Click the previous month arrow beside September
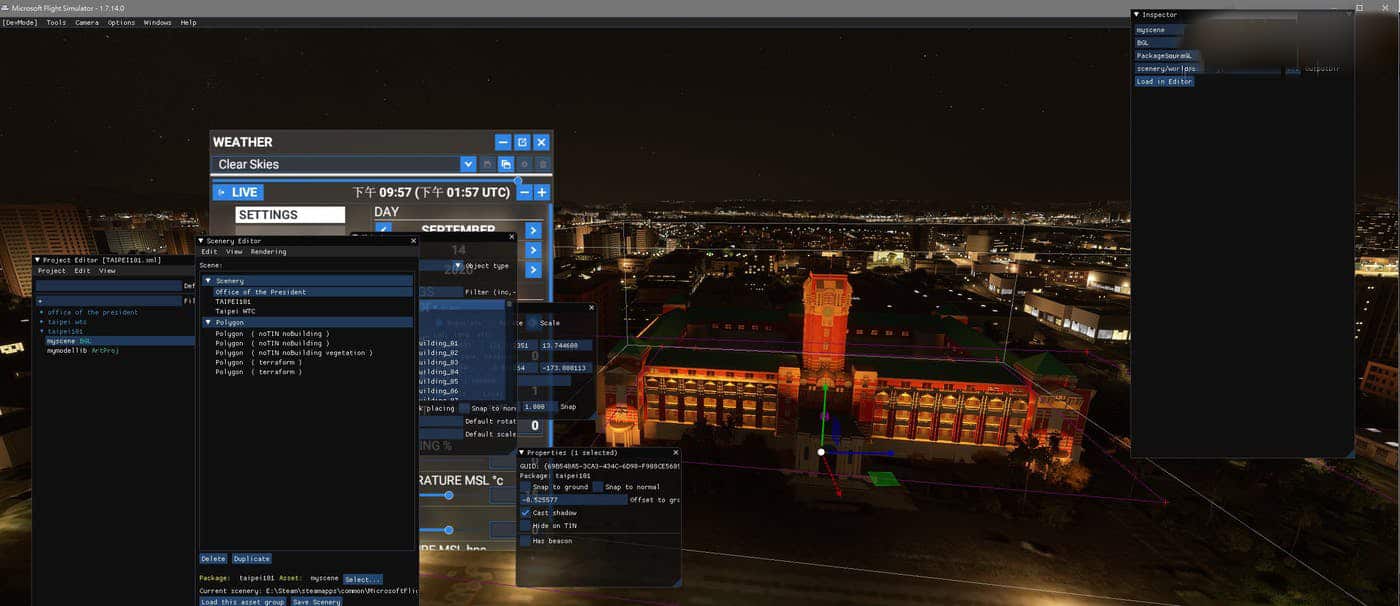 coord(382,230)
